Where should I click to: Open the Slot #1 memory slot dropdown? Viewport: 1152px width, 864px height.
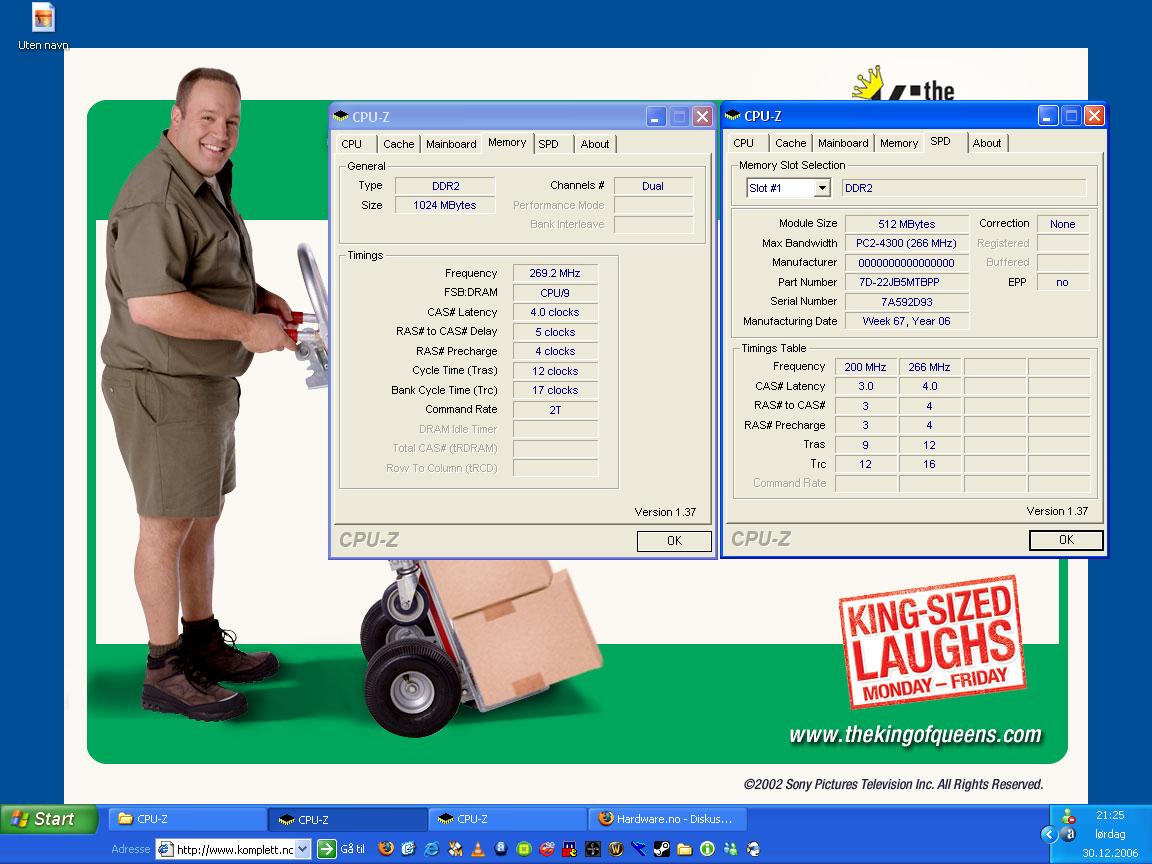click(x=822, y=188)
